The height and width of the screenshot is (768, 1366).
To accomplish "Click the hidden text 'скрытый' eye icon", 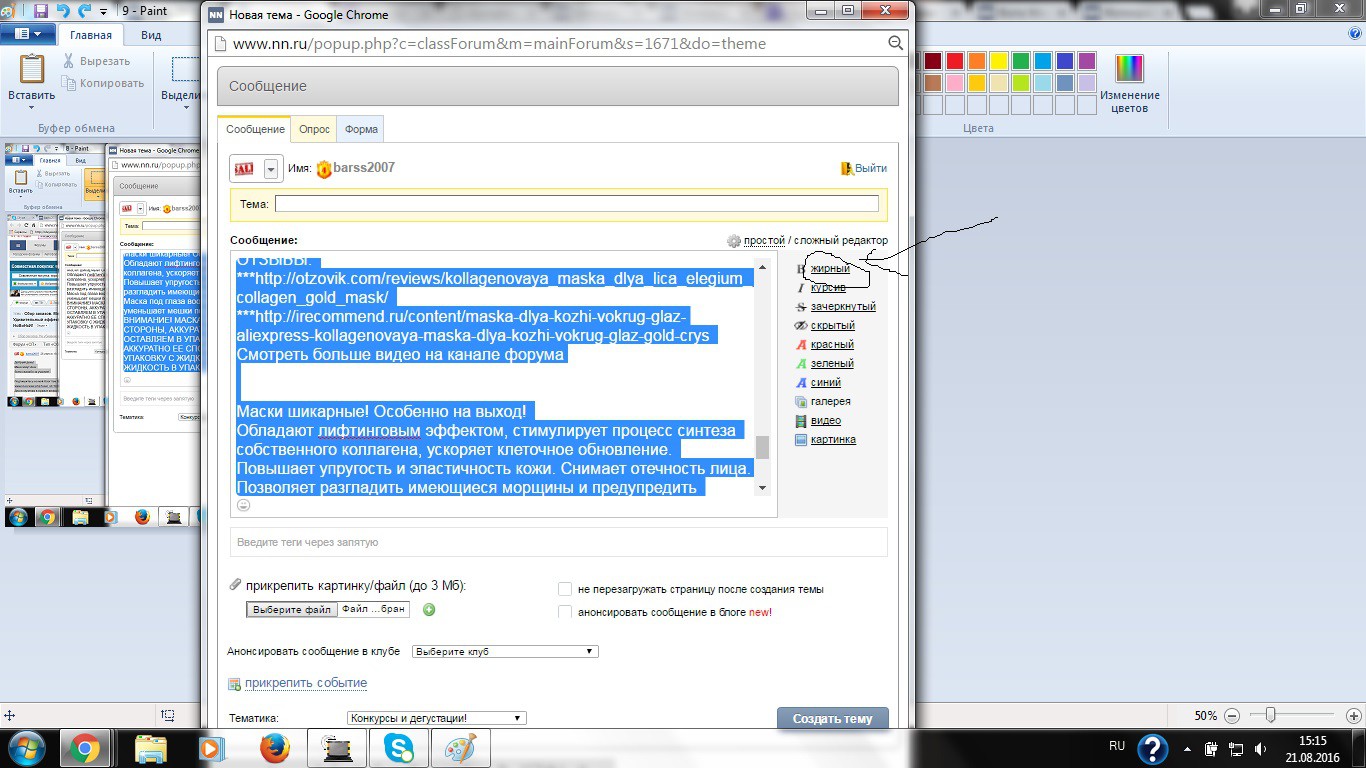I will tap(801, 326).
